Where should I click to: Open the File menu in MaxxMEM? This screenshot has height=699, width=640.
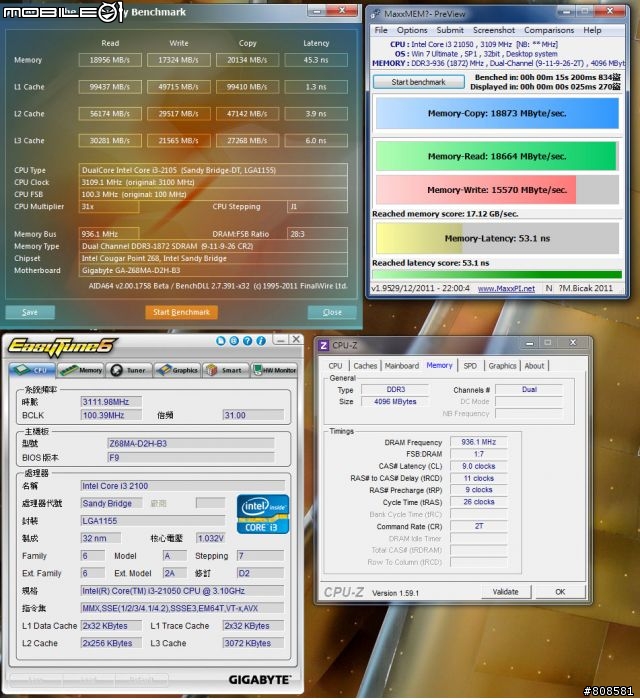(381, 30)
